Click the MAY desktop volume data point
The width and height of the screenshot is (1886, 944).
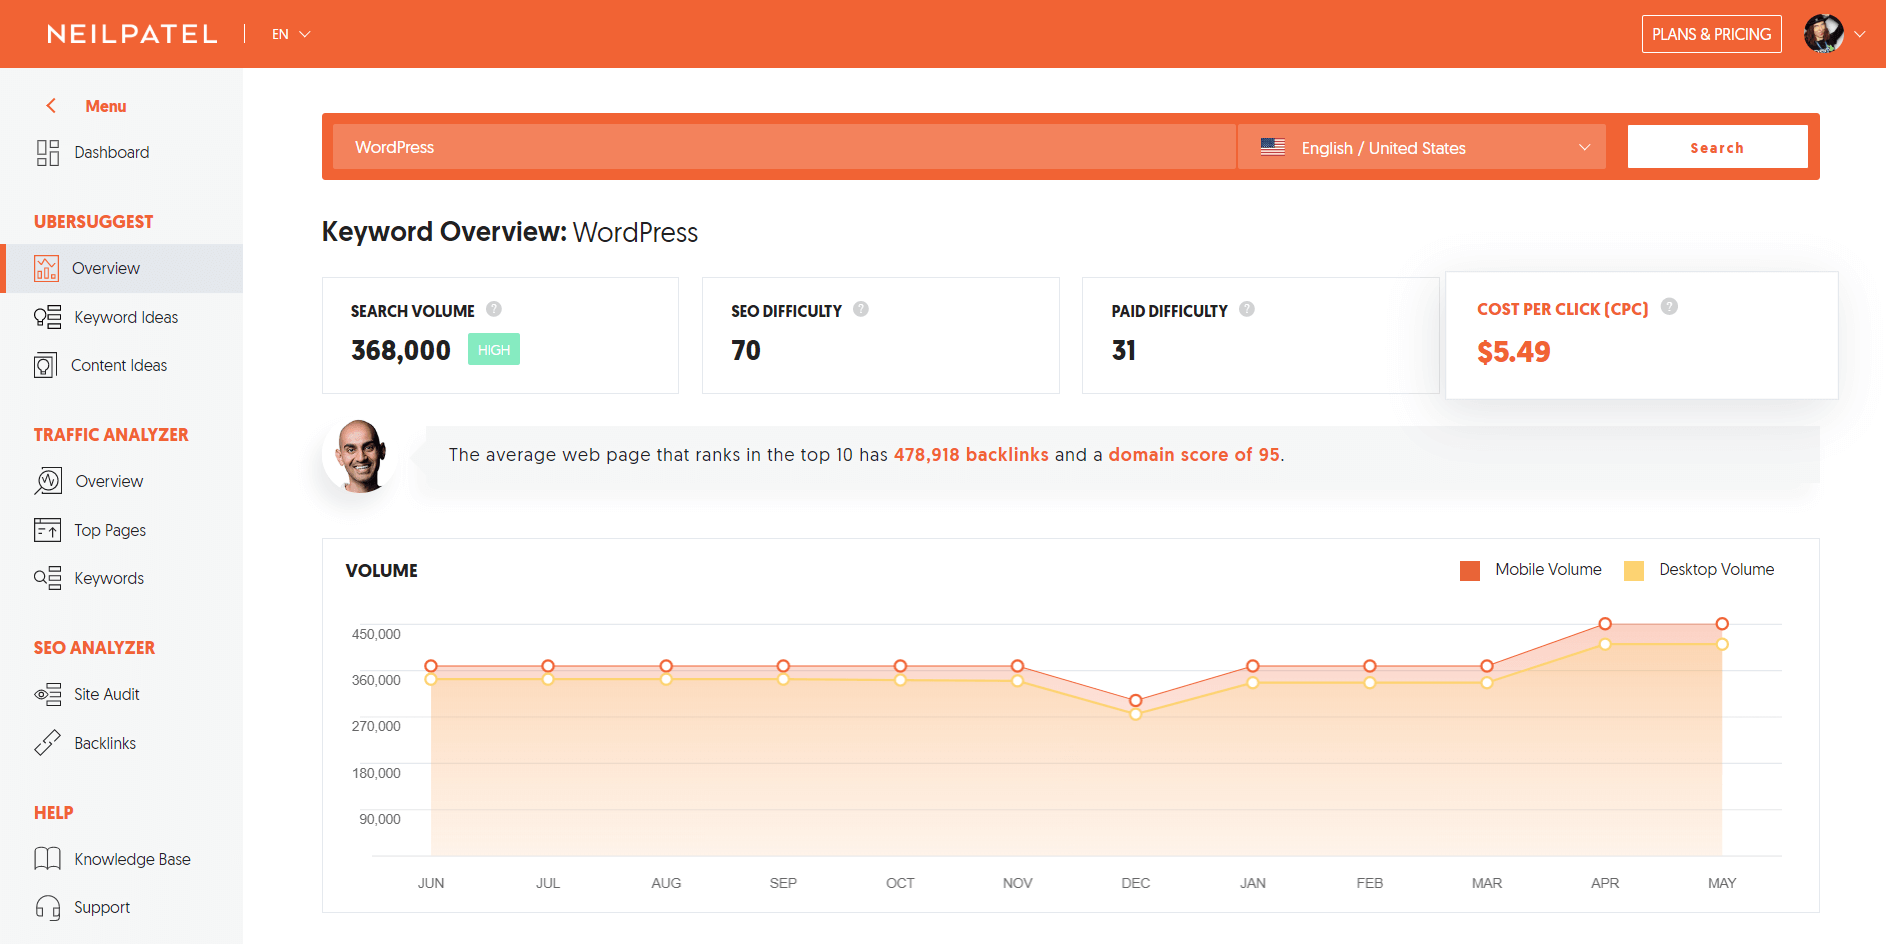[1722, 644]
